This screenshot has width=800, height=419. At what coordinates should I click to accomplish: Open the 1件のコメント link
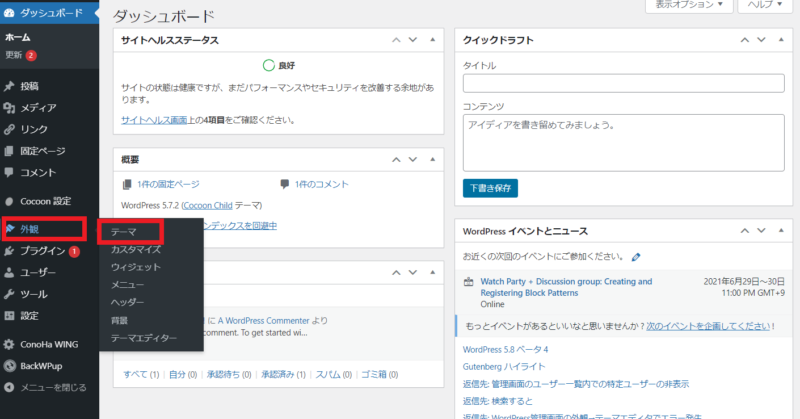point(321,184)
